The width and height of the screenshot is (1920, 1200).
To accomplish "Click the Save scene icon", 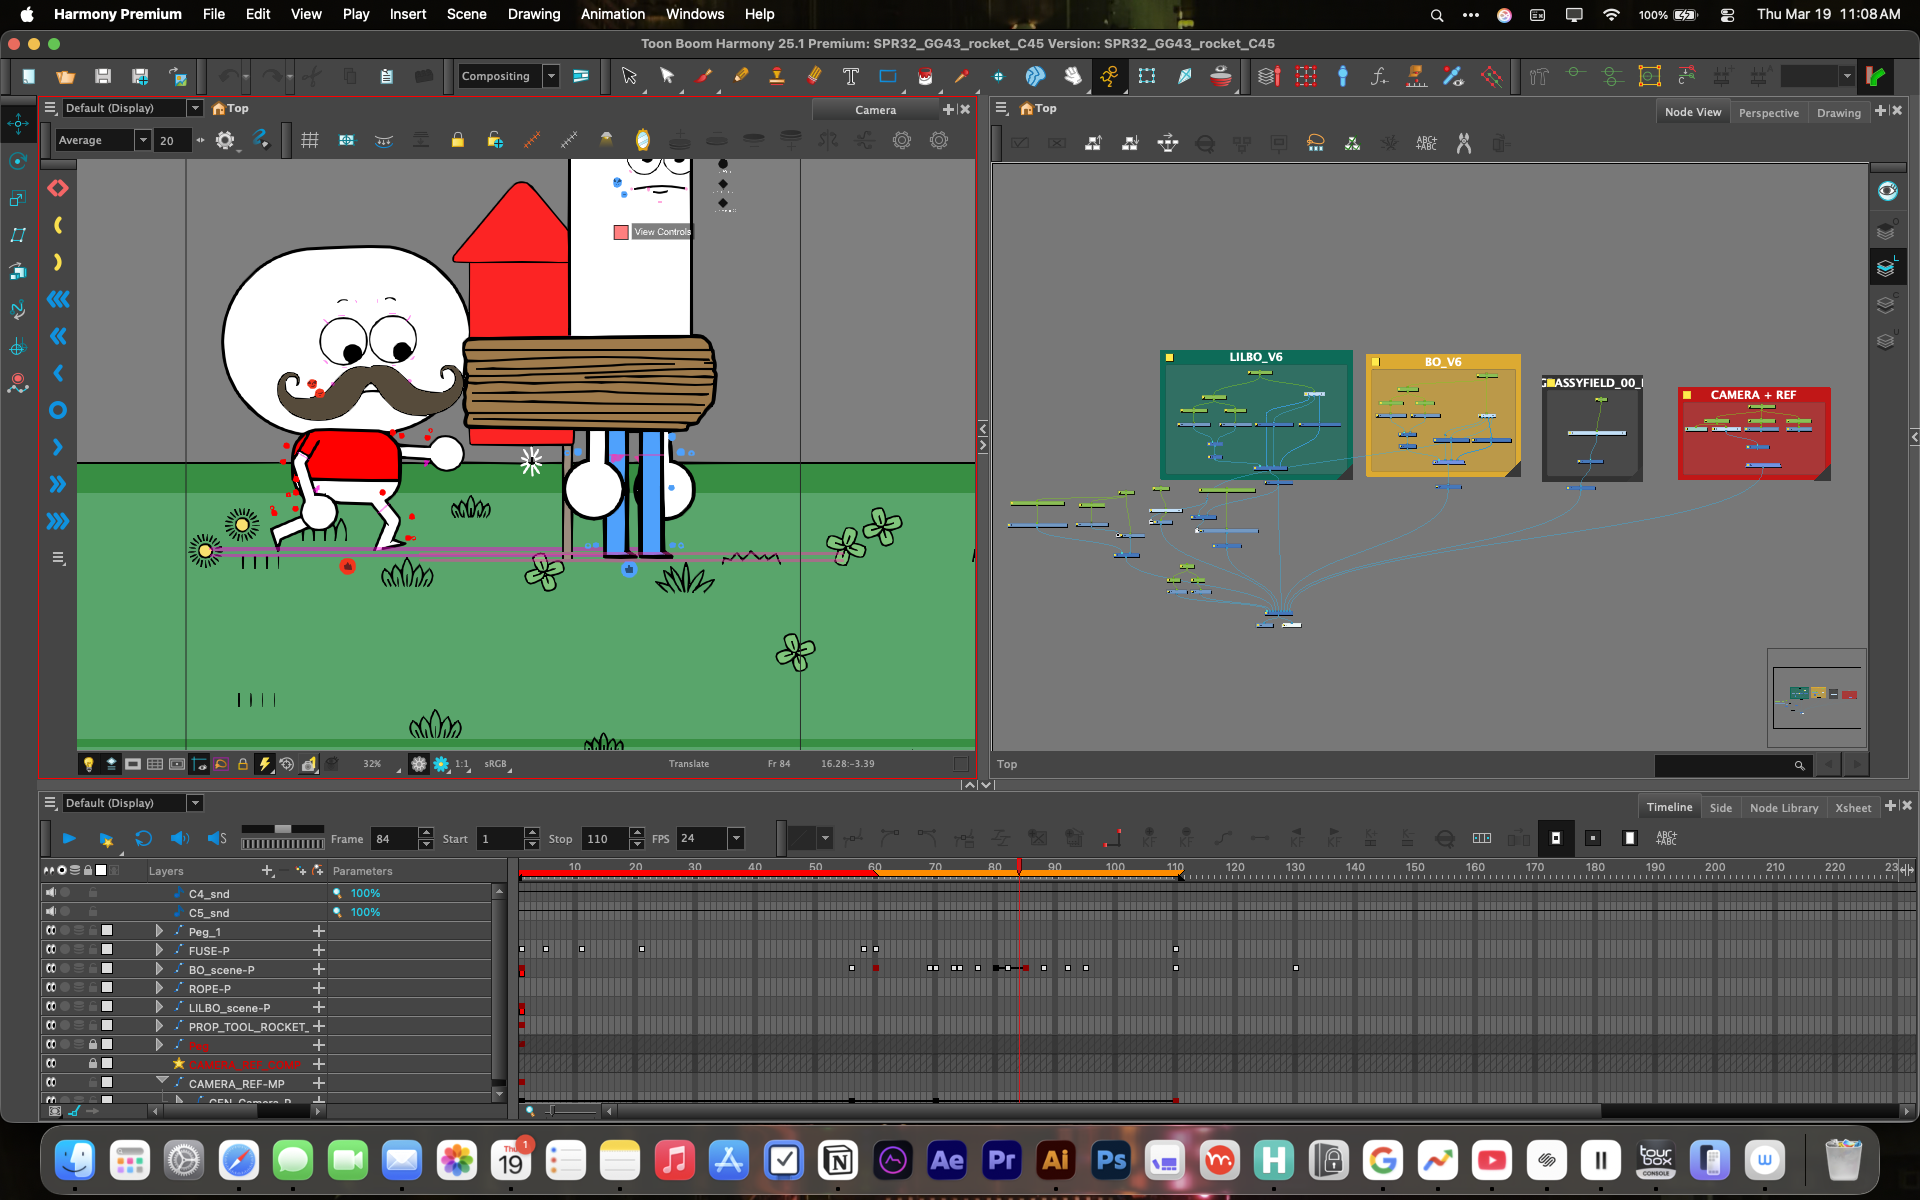I will [x=102, y=76].
